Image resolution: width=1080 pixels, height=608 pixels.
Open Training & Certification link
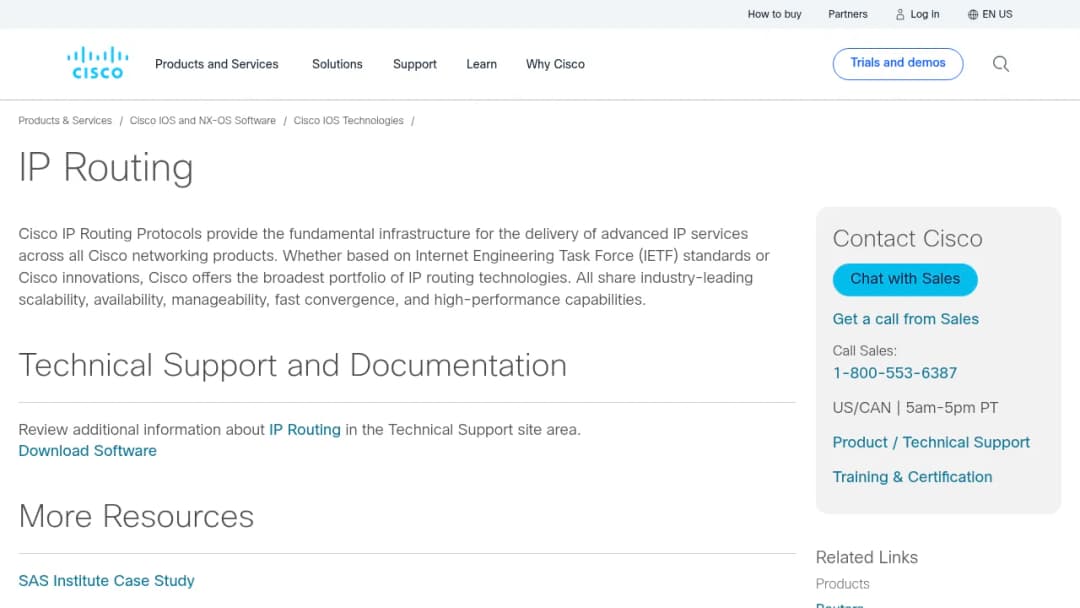pos(912,476)
